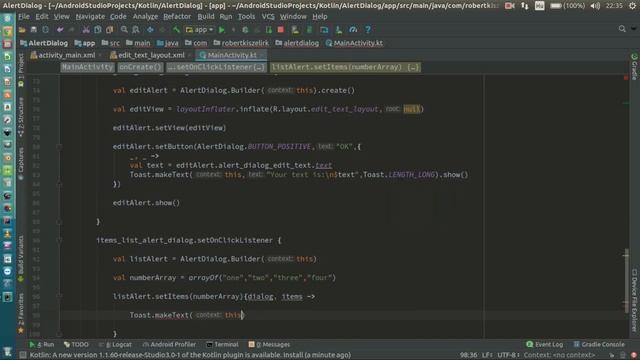Open the Event Log panel
This screenshot has width=640, height=360.
[x=545, y=344]
